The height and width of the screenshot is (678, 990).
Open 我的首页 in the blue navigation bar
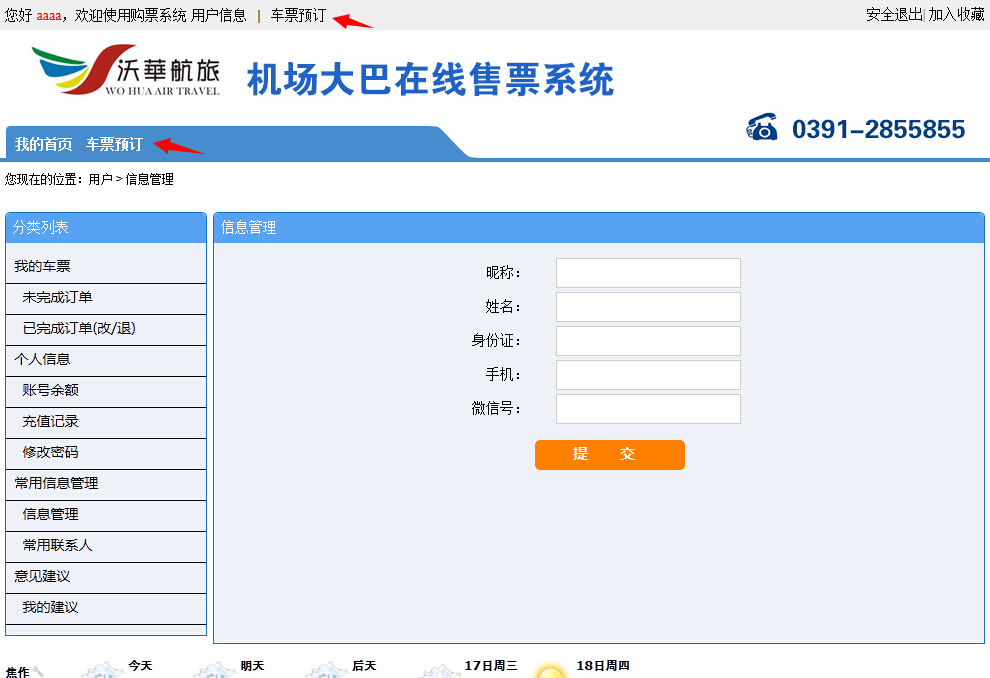tap(44, 144)
